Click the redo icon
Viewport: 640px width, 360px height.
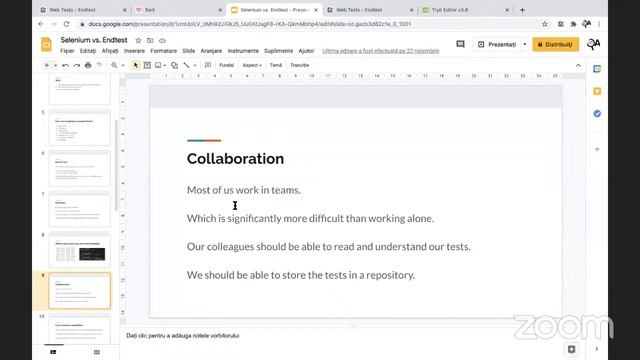tap(76, 65)
